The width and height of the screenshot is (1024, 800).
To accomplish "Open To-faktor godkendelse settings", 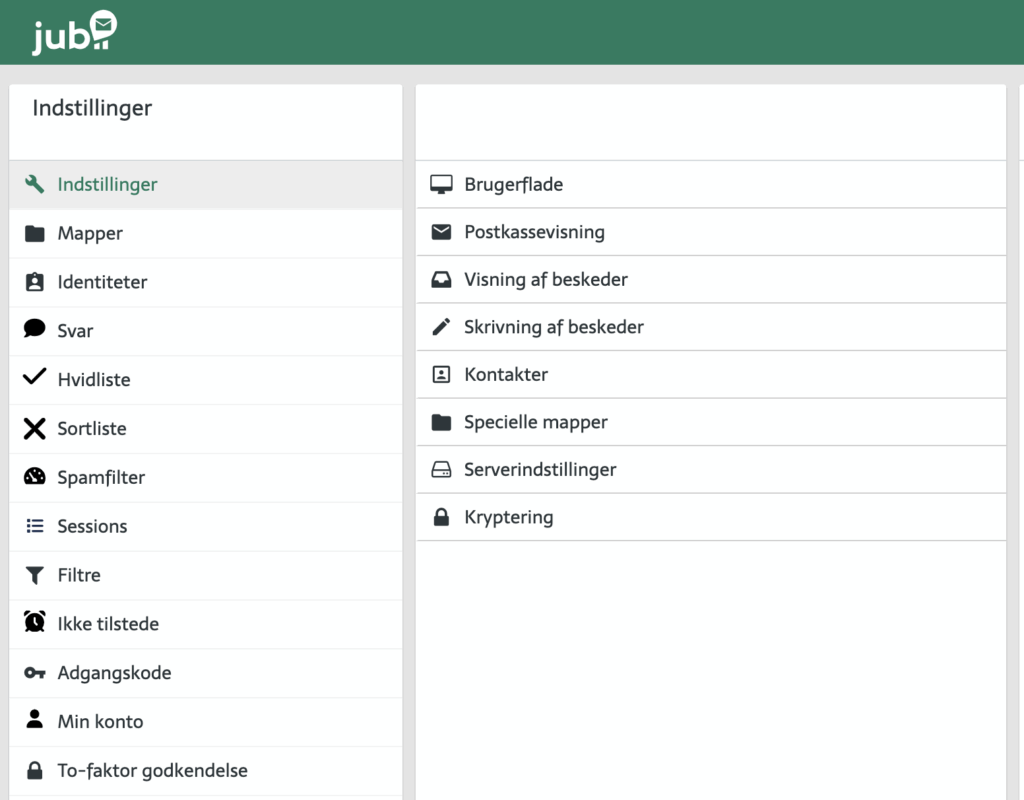I will pyautogui.click(x=152, y=770).
